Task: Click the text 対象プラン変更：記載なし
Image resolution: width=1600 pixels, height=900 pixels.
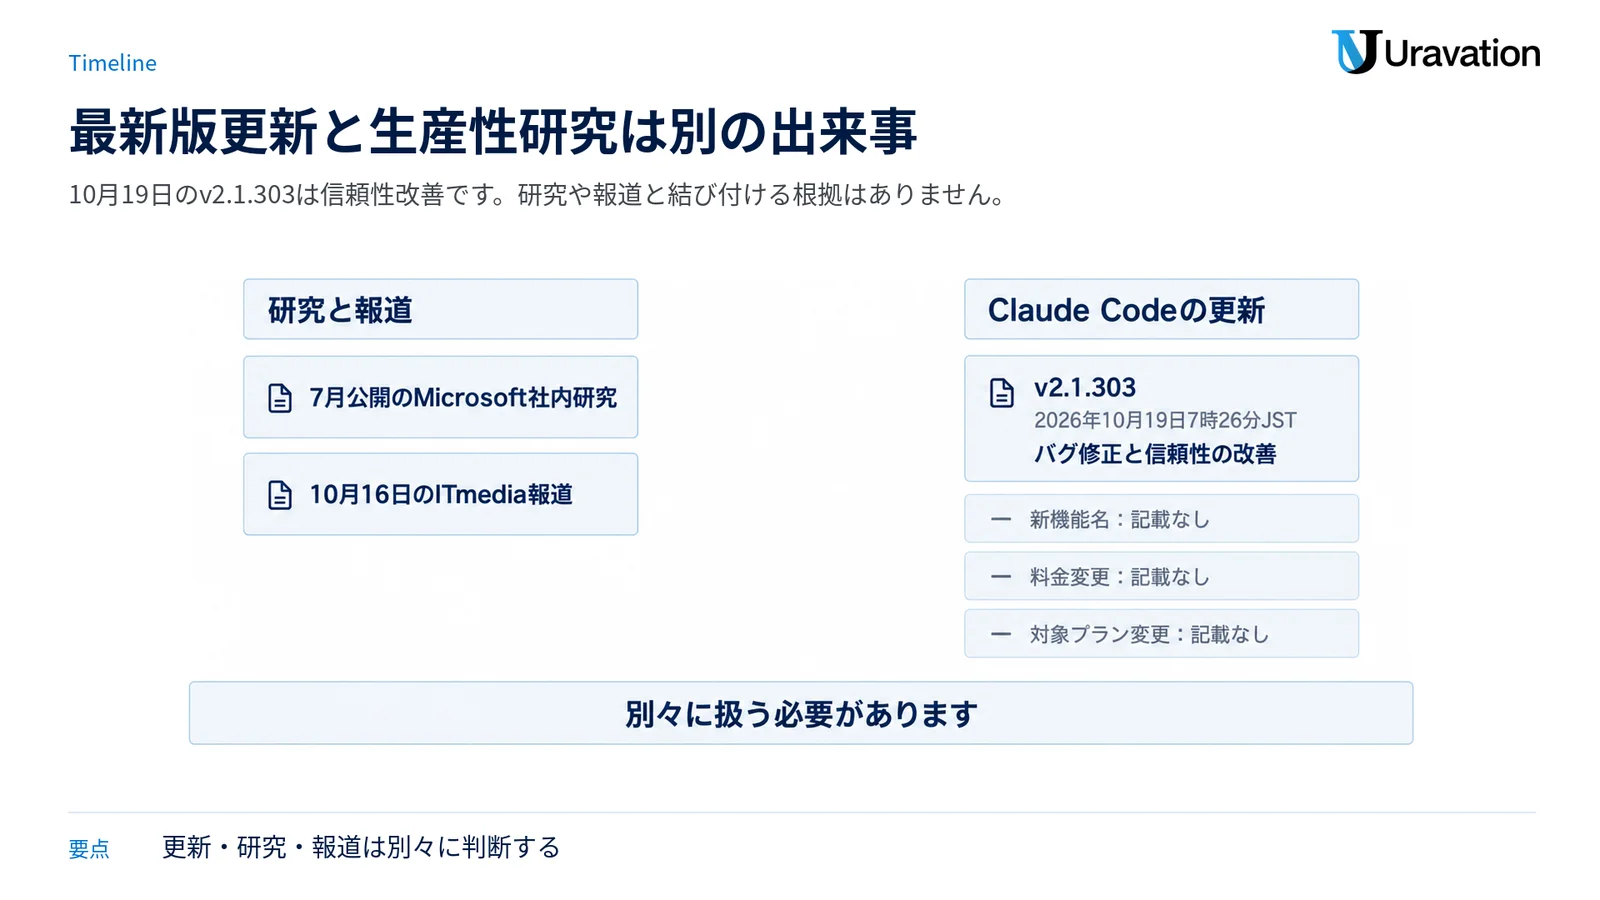Action: pyautogui.click(x=1150, y=634)
